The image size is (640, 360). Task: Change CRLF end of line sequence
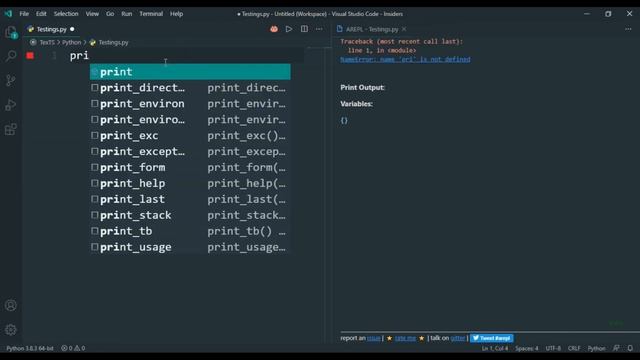[574, 348]
